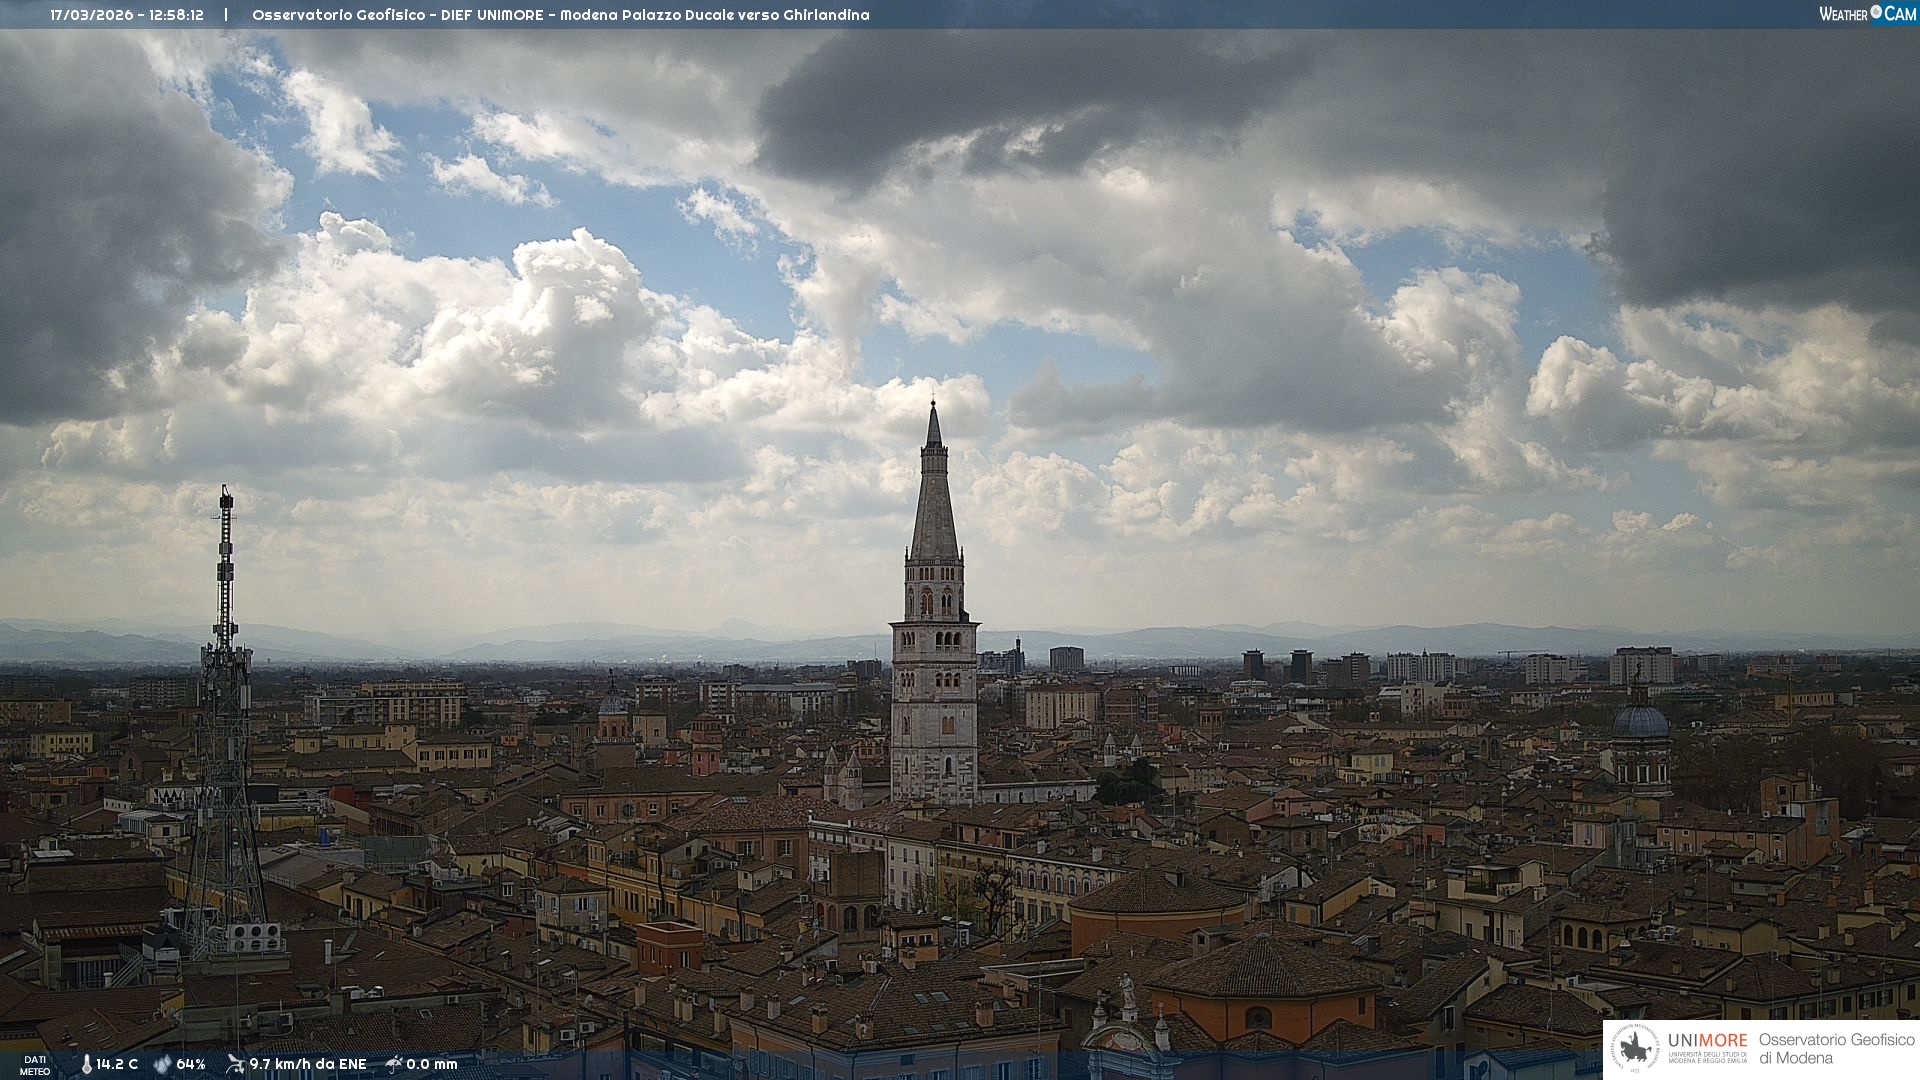The image size is (1920, 1080).
Task: Click the date and time stamp
Action: point(127,15)
